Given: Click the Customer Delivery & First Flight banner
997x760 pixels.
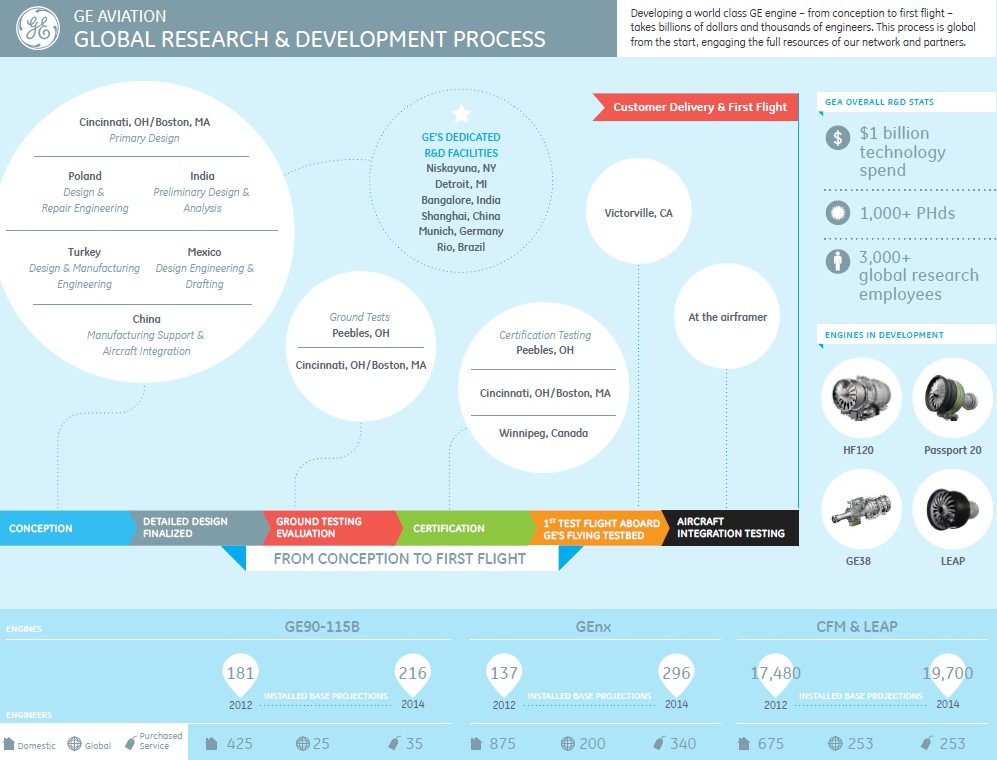Looking at the screenshot, I should (x=696, y=107).
